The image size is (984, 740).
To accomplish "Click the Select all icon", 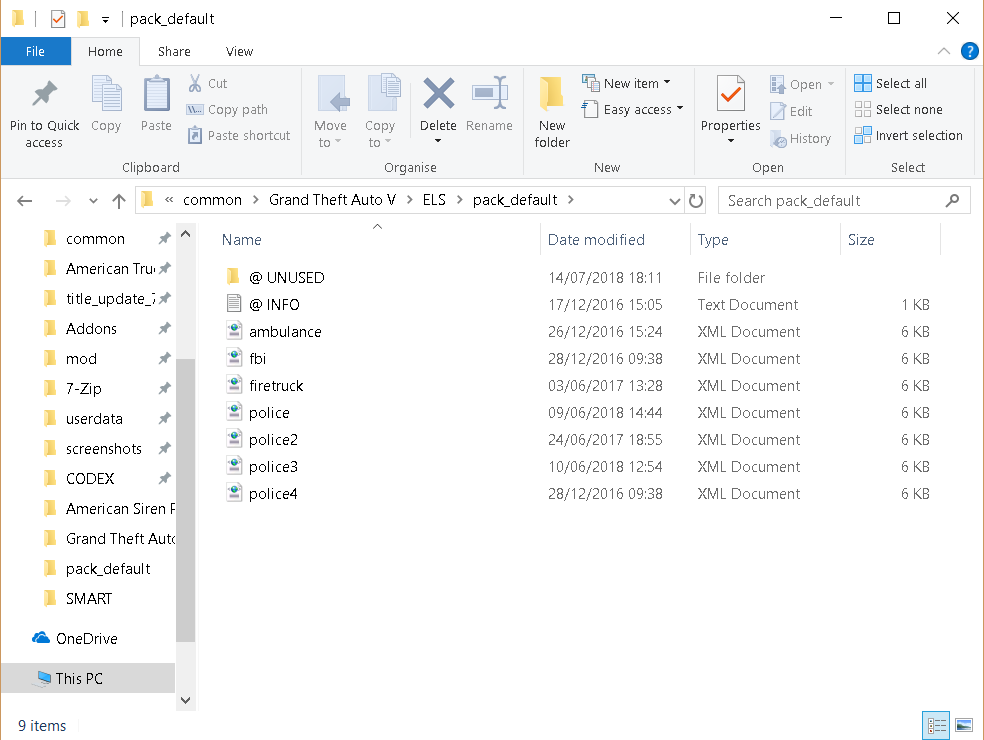I will (863, 84).
